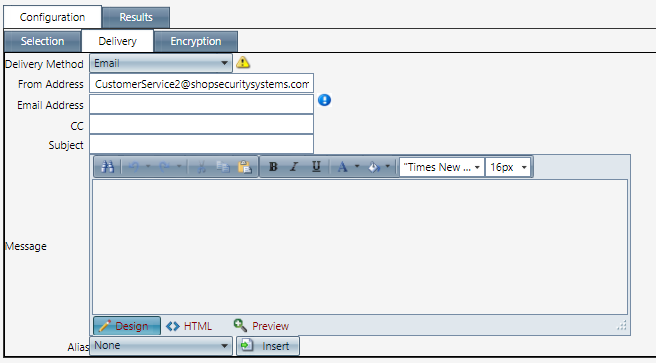
Task: Switch editor to Design mode
Action: coord(127,326)
